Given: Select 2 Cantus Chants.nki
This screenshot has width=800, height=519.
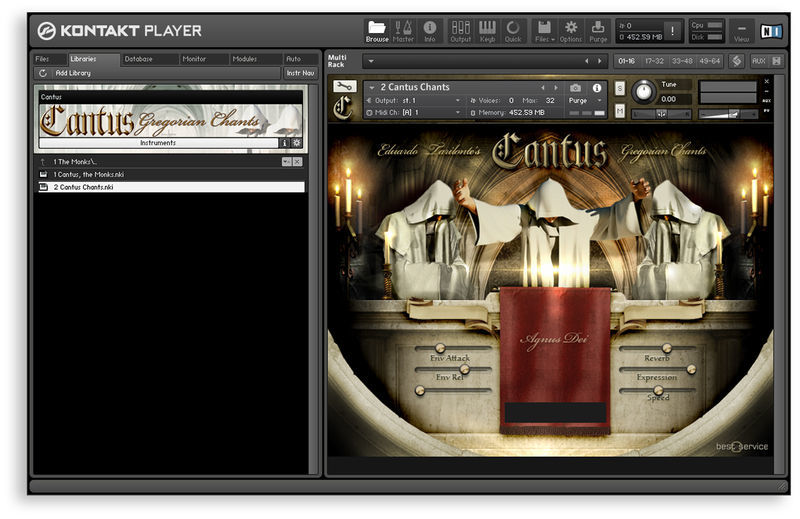Looking at the screenshot, I should pos(171,187).
